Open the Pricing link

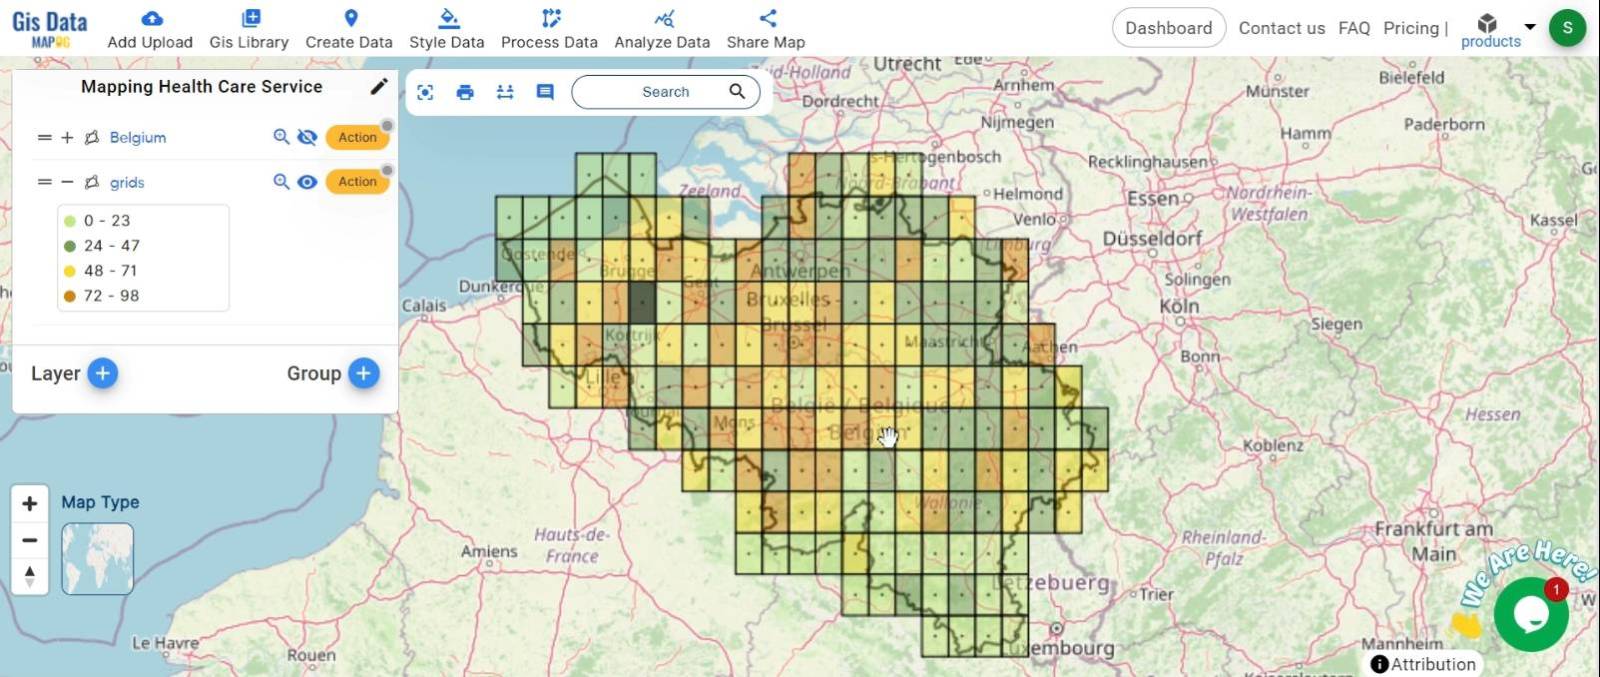click(1410, 28)
